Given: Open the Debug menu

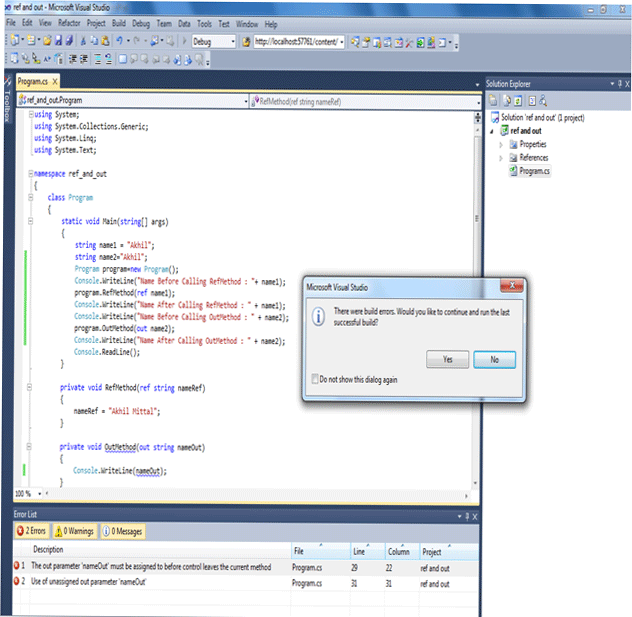Looking at the screenshot, I should click(x=141, y=24).
